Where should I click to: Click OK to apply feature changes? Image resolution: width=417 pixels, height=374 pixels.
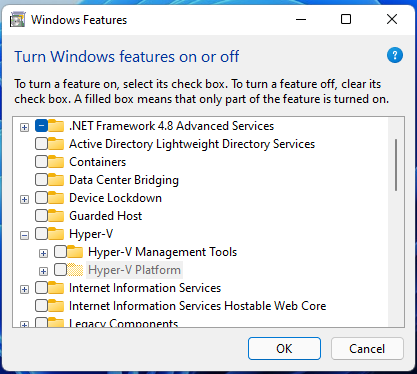click(x=284, y=349)
